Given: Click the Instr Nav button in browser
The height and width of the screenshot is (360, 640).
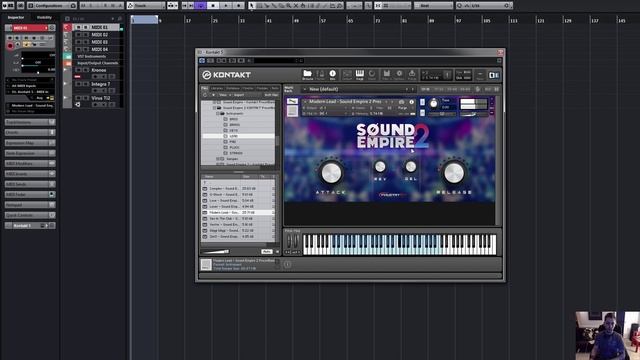Looking at the screenshot, I should click(271, 95).
